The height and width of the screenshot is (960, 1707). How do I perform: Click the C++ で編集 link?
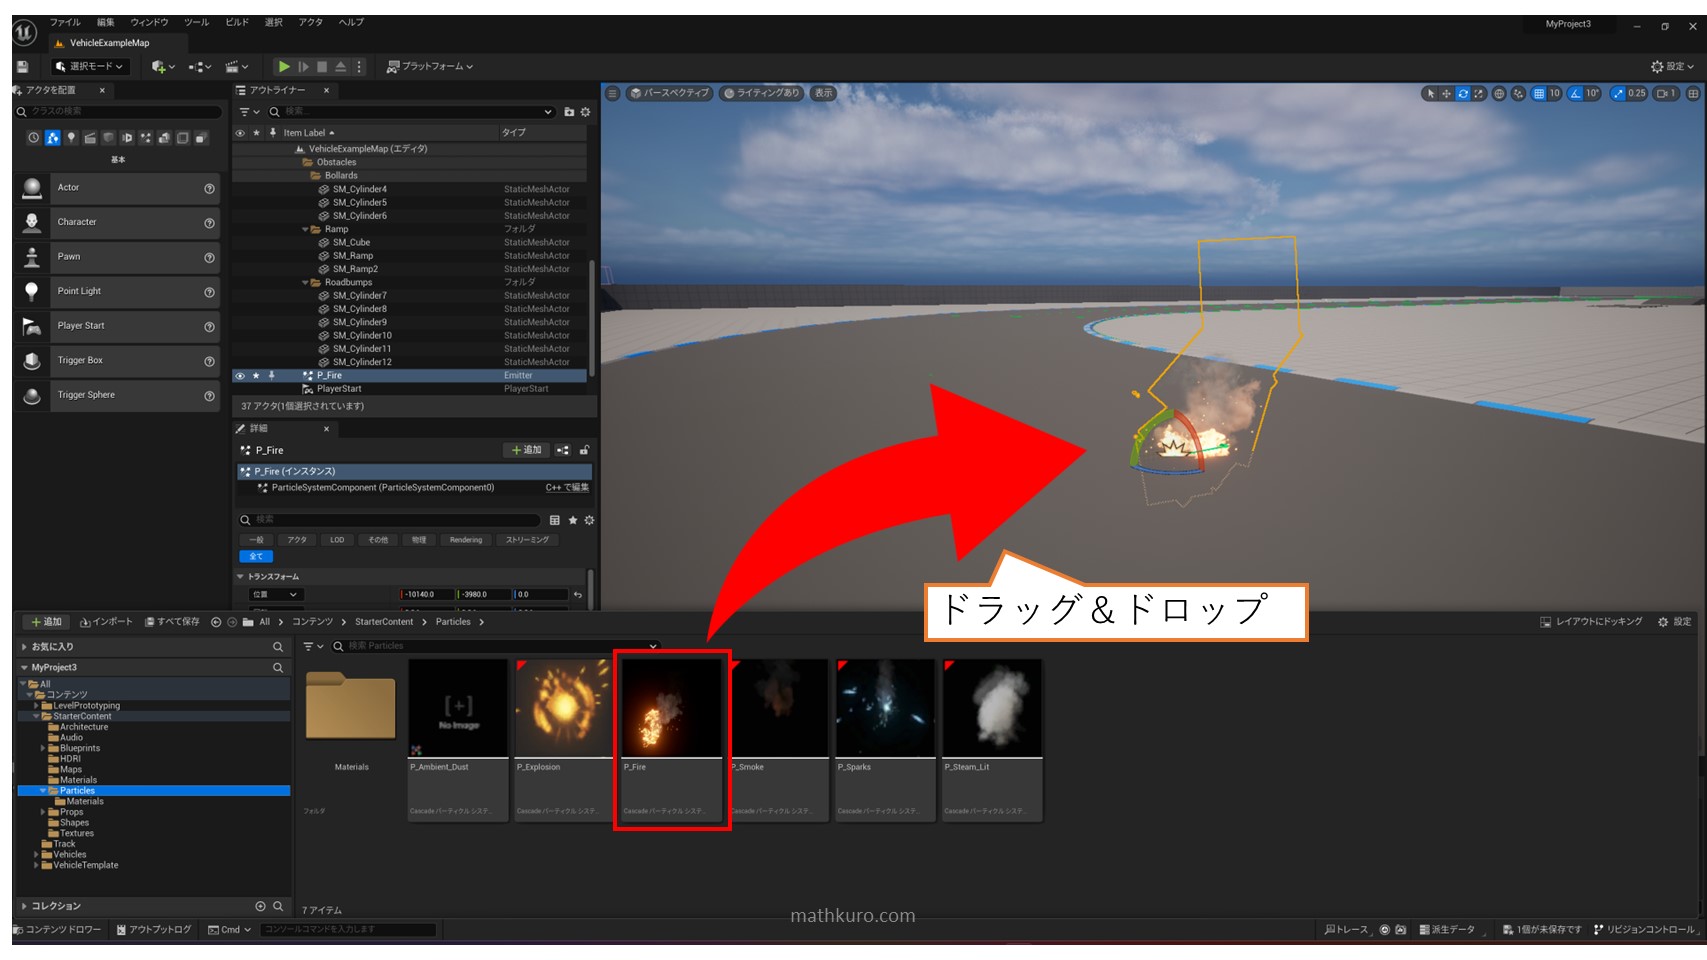pyautogui.click(x=567, y=488)
